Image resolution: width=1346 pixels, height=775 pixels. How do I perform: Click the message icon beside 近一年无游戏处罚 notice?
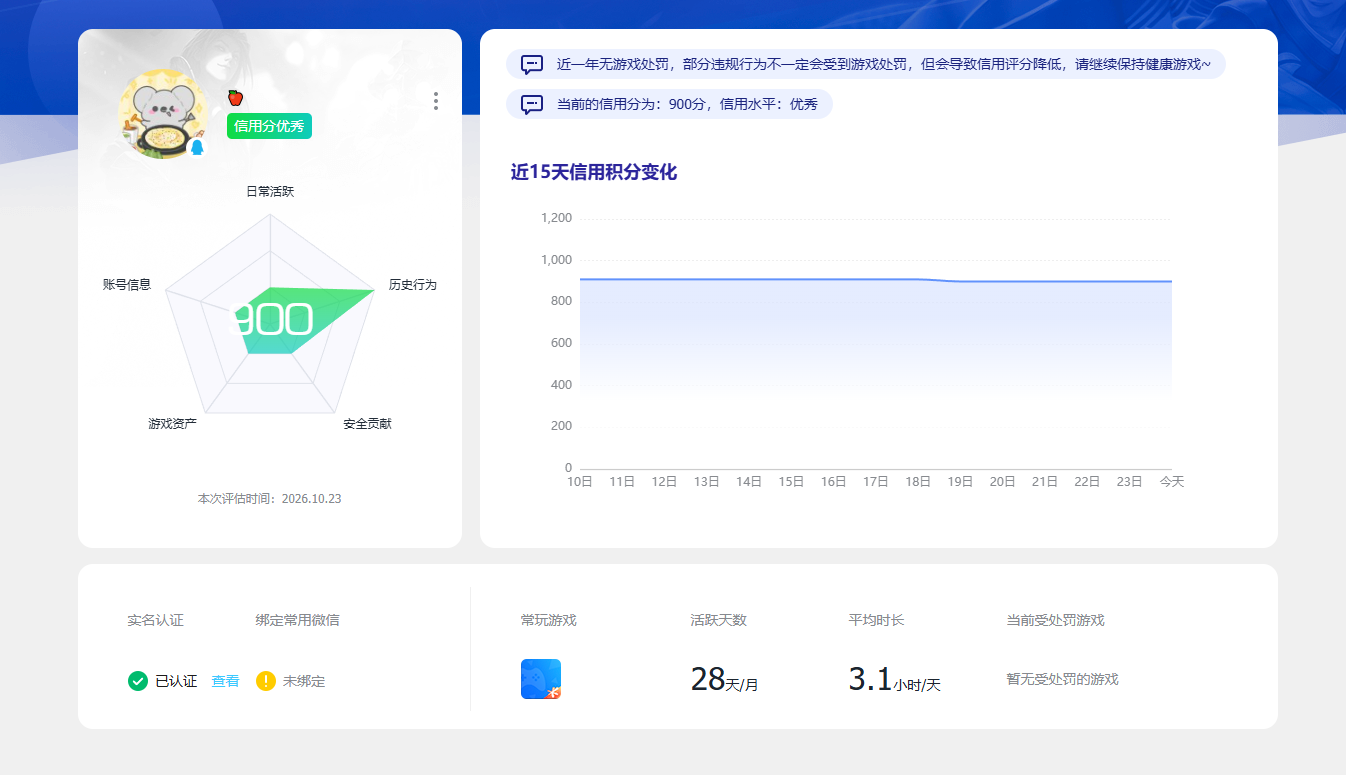tap(532, 64)
